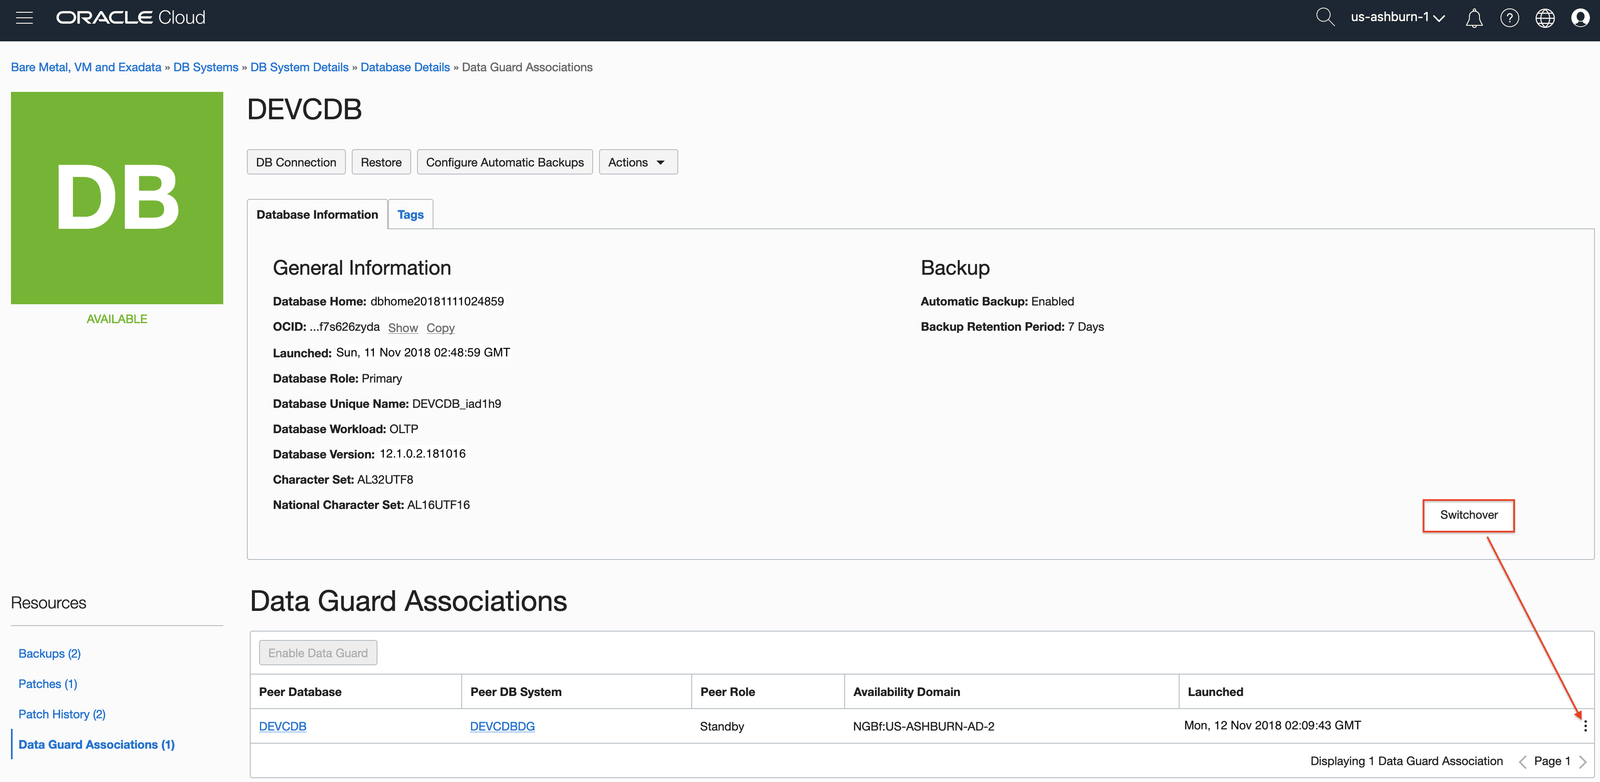Open the DEVCDBDG peer DB system link
This screenshot has height=782, width=1600.
(x=502, y=727)
